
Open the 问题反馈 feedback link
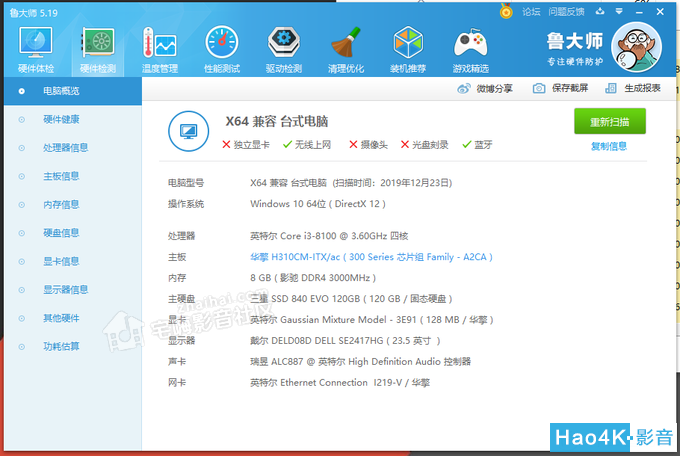566,12
